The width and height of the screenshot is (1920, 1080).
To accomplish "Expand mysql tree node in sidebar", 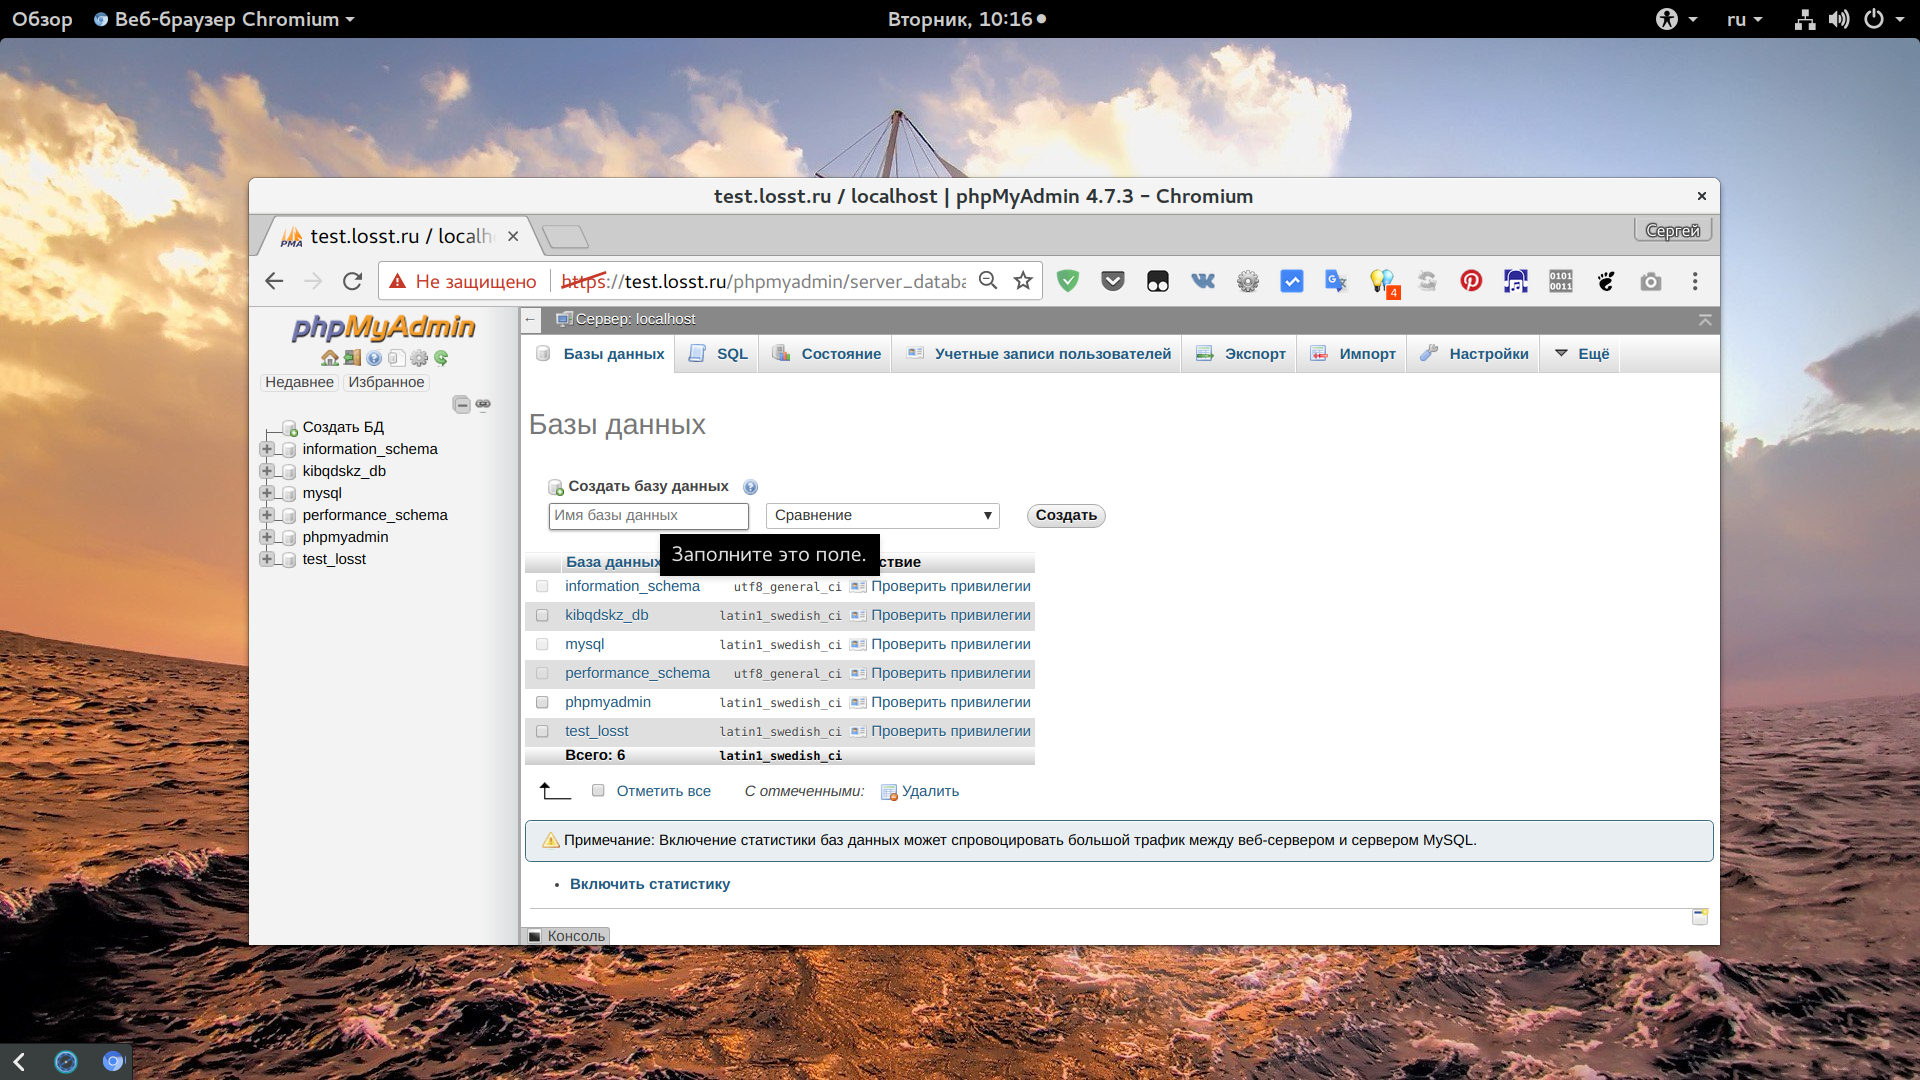I will [x=267, y=493].
